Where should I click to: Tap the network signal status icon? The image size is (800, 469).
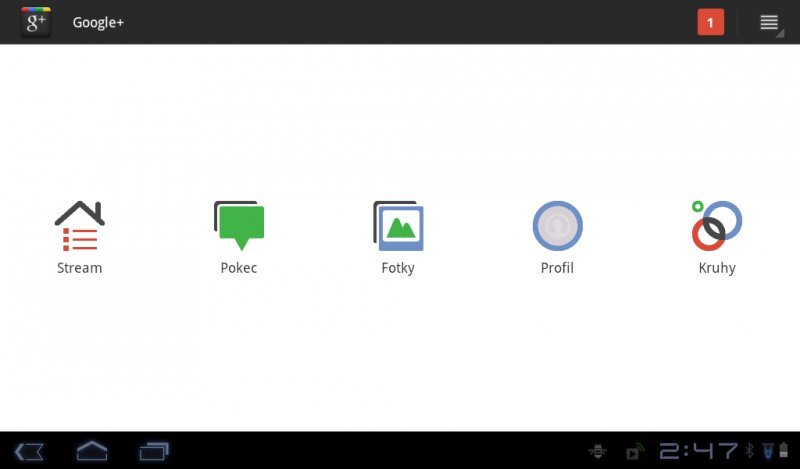click(768, 451)
